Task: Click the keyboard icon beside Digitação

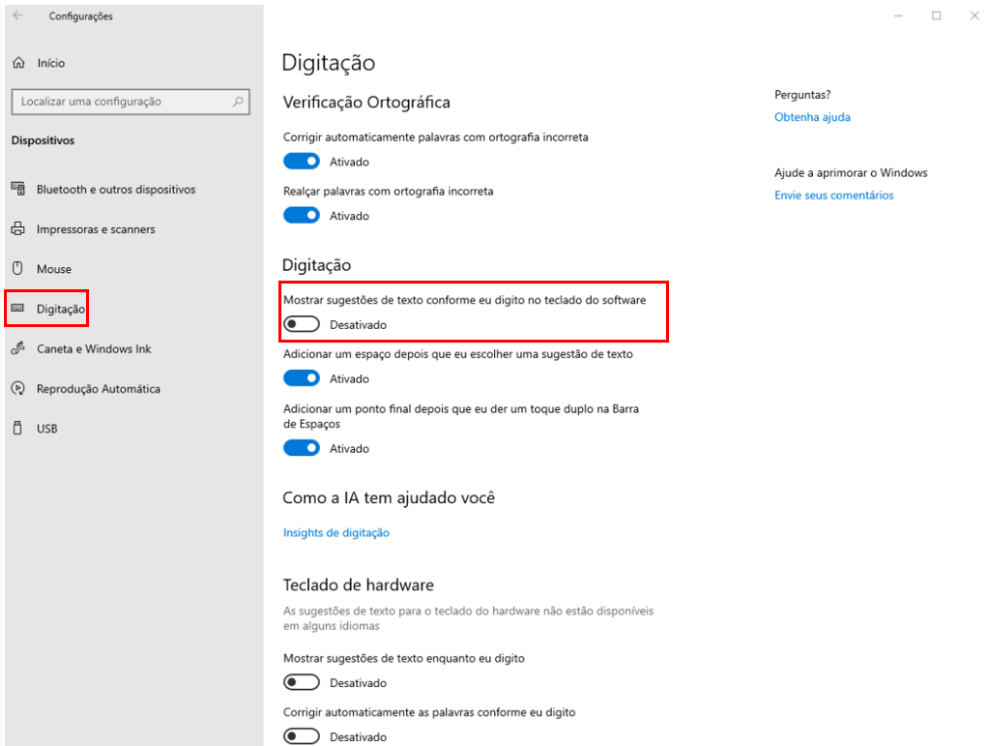Action: click(18, 308)
